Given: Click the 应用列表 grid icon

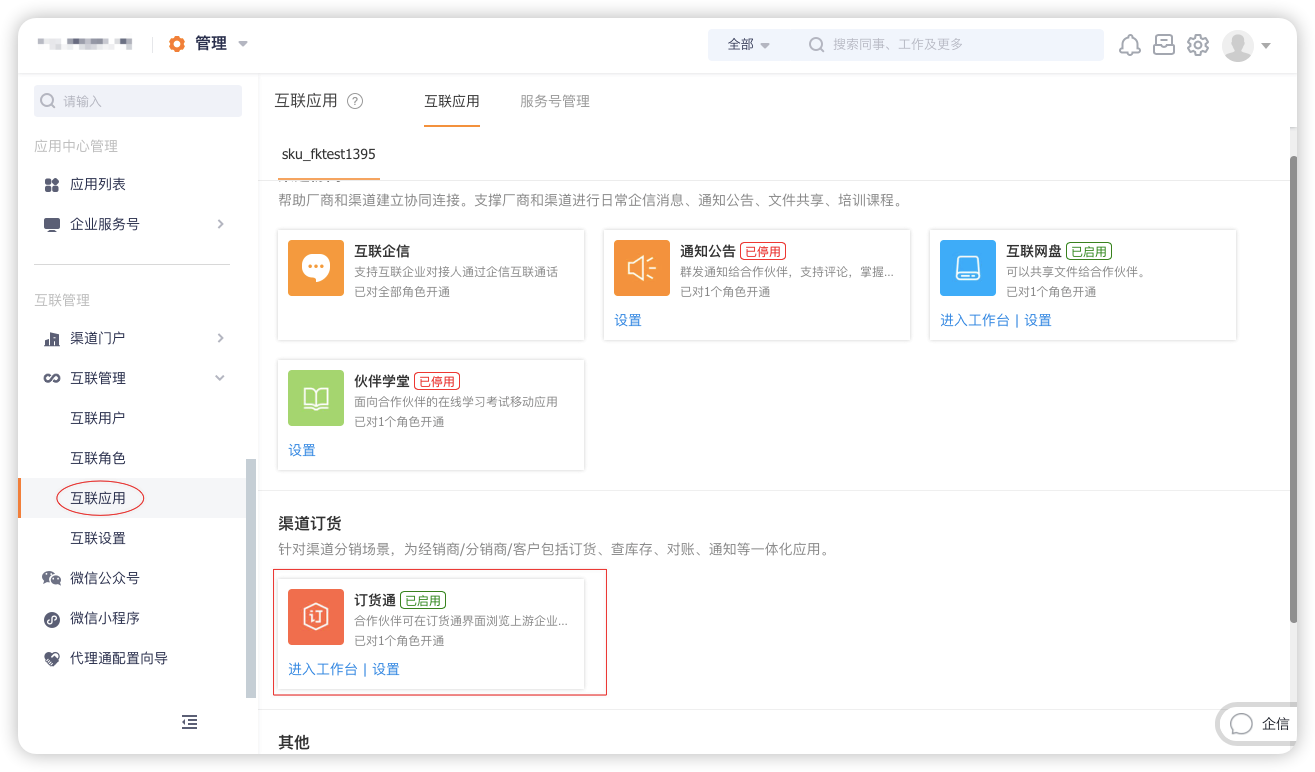Looking at the screenshot, I should (x=52, y=185).
